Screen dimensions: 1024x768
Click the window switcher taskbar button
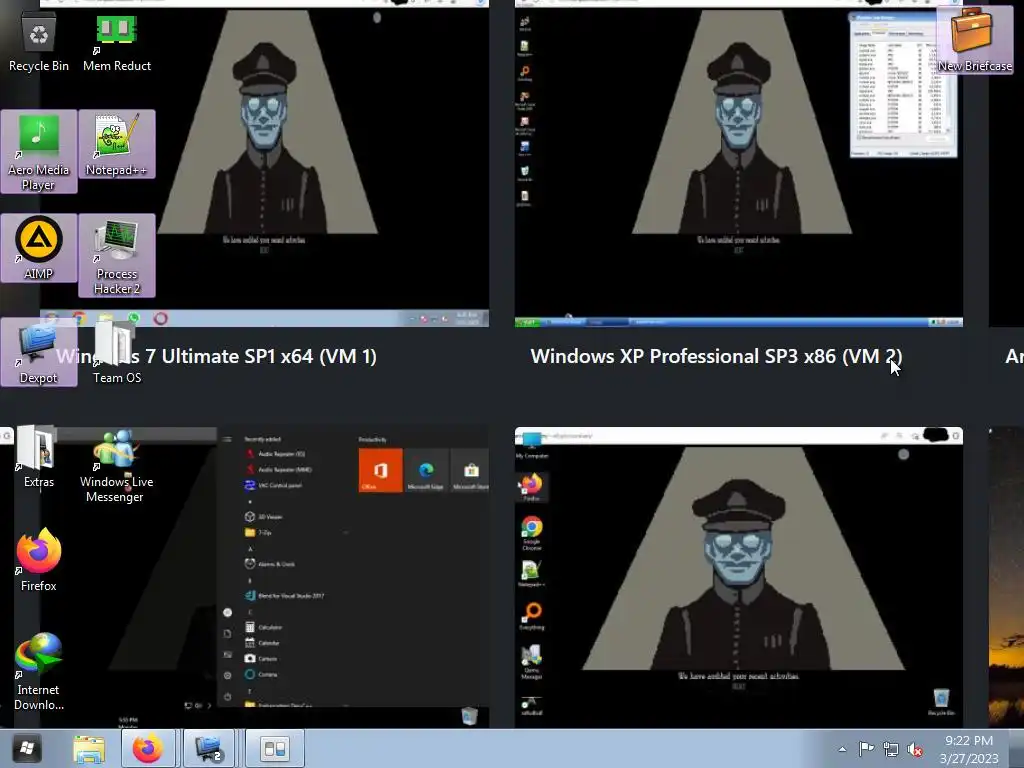click(274, 748)
